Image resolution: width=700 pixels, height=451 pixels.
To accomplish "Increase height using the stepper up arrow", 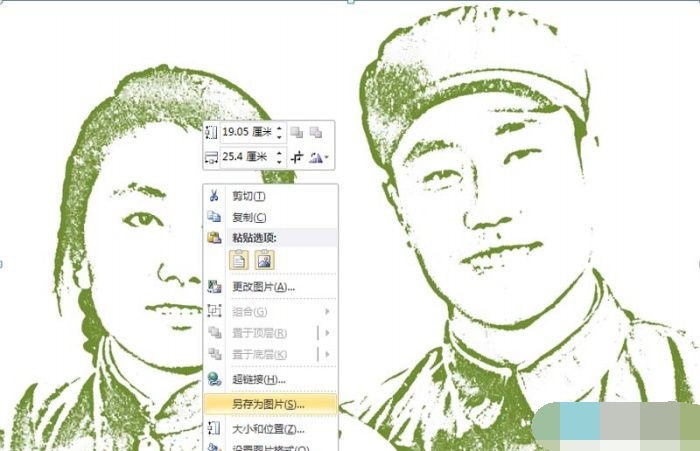I will click(x=279, y=128).
